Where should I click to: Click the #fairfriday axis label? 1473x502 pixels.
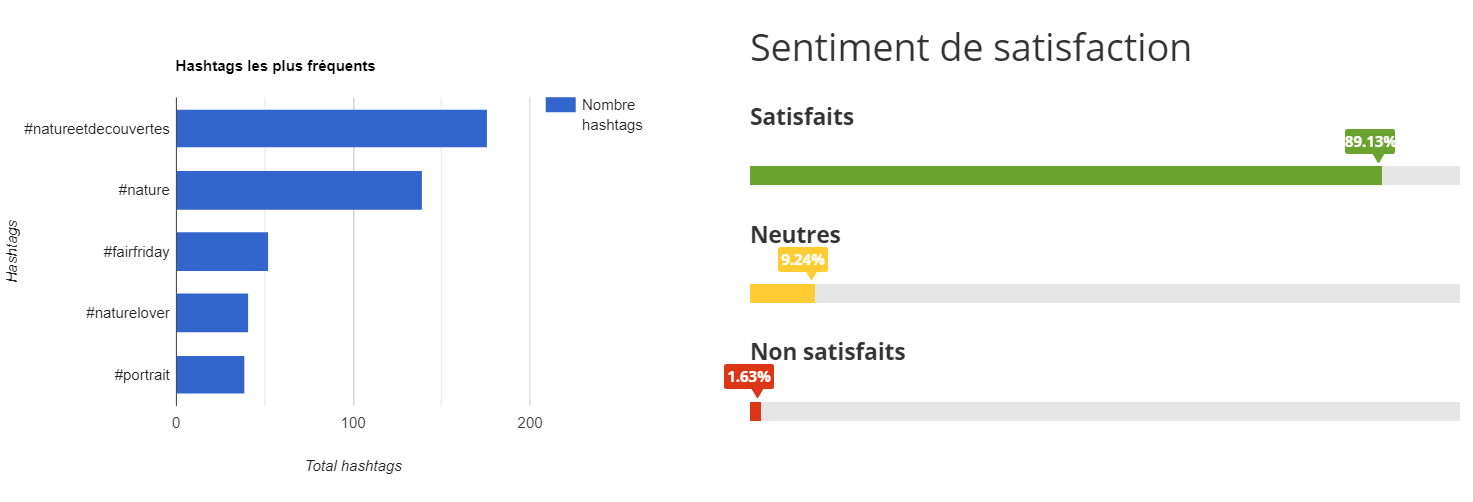[136, 252]
